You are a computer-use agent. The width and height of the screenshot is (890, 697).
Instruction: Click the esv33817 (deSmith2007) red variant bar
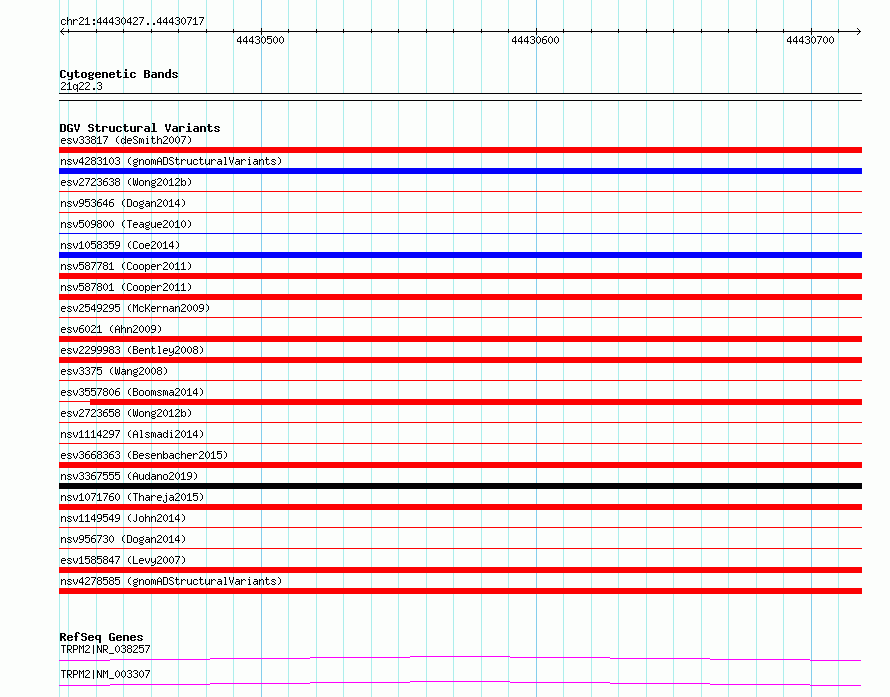[x=460, y=150]
